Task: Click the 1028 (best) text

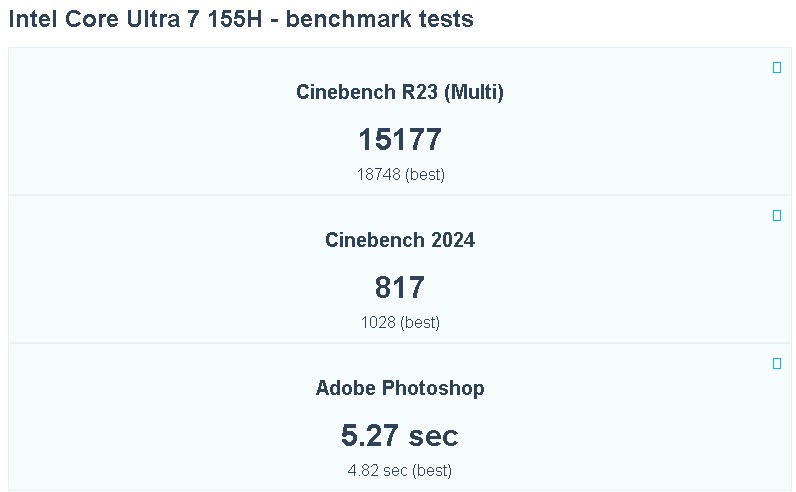Action: [x=400, y=322]
